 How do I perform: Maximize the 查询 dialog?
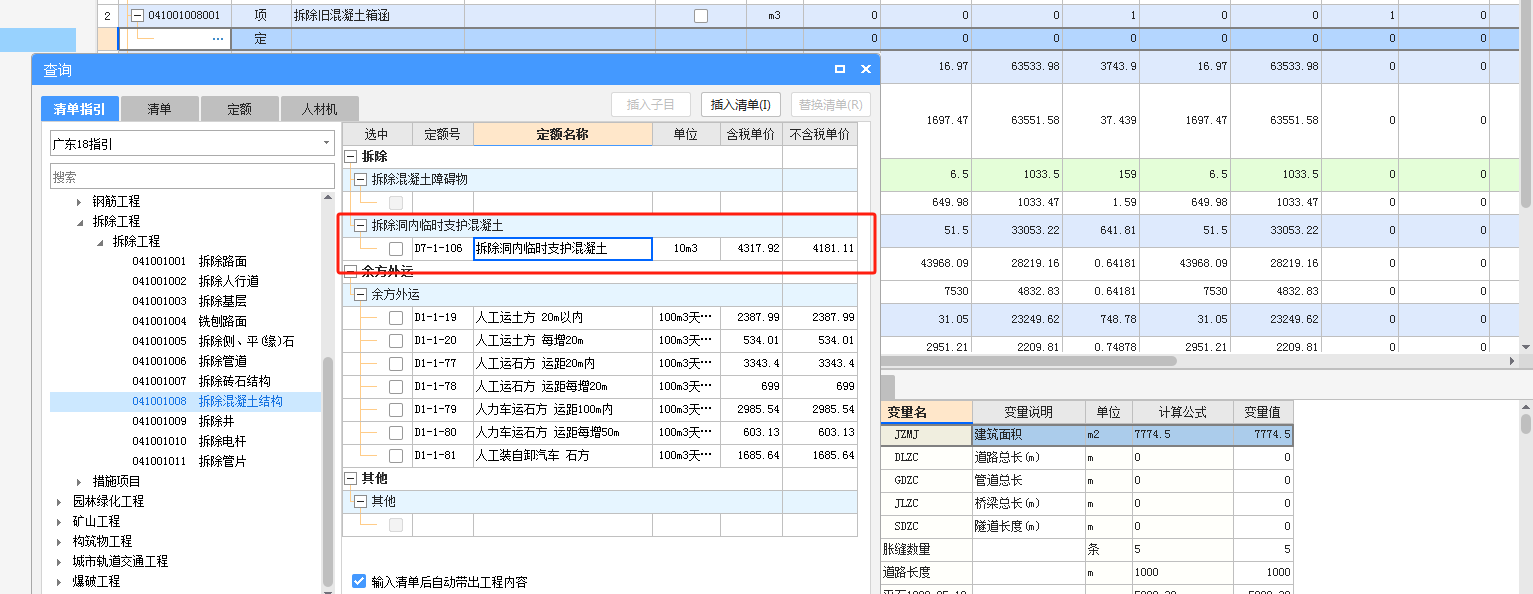coord(840,70)
